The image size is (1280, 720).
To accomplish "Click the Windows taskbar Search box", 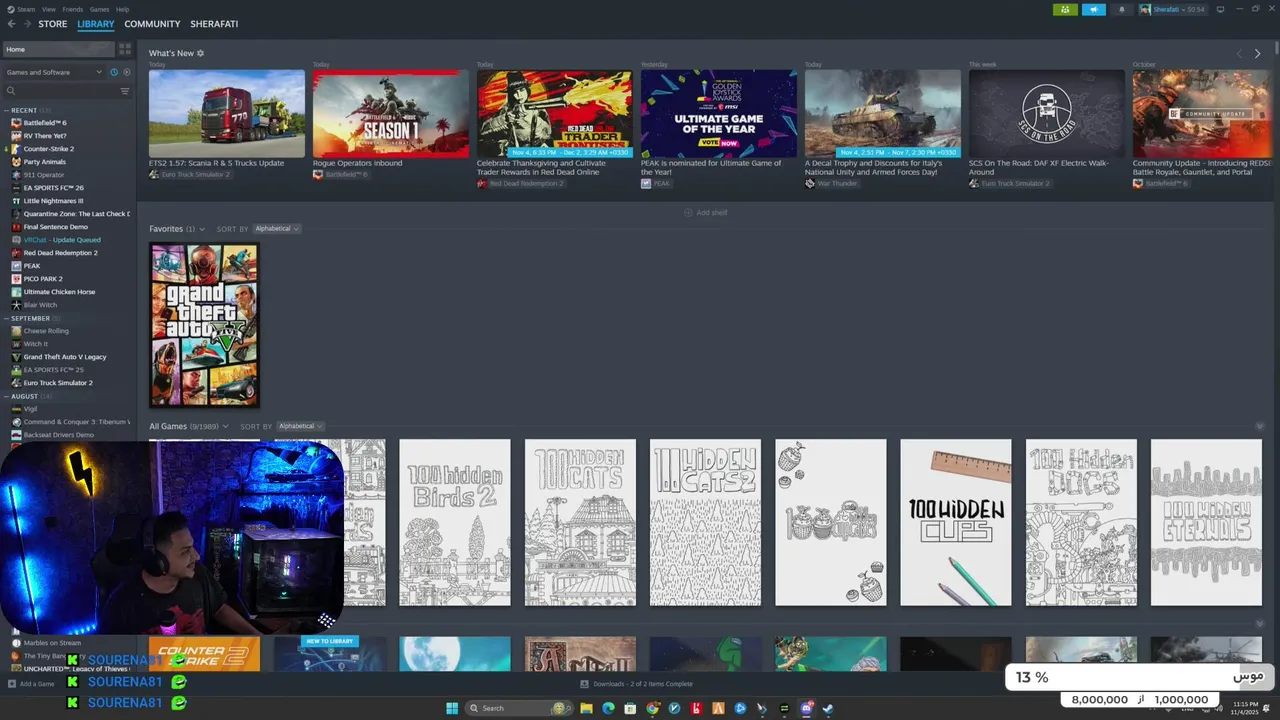I will (518, 708).
